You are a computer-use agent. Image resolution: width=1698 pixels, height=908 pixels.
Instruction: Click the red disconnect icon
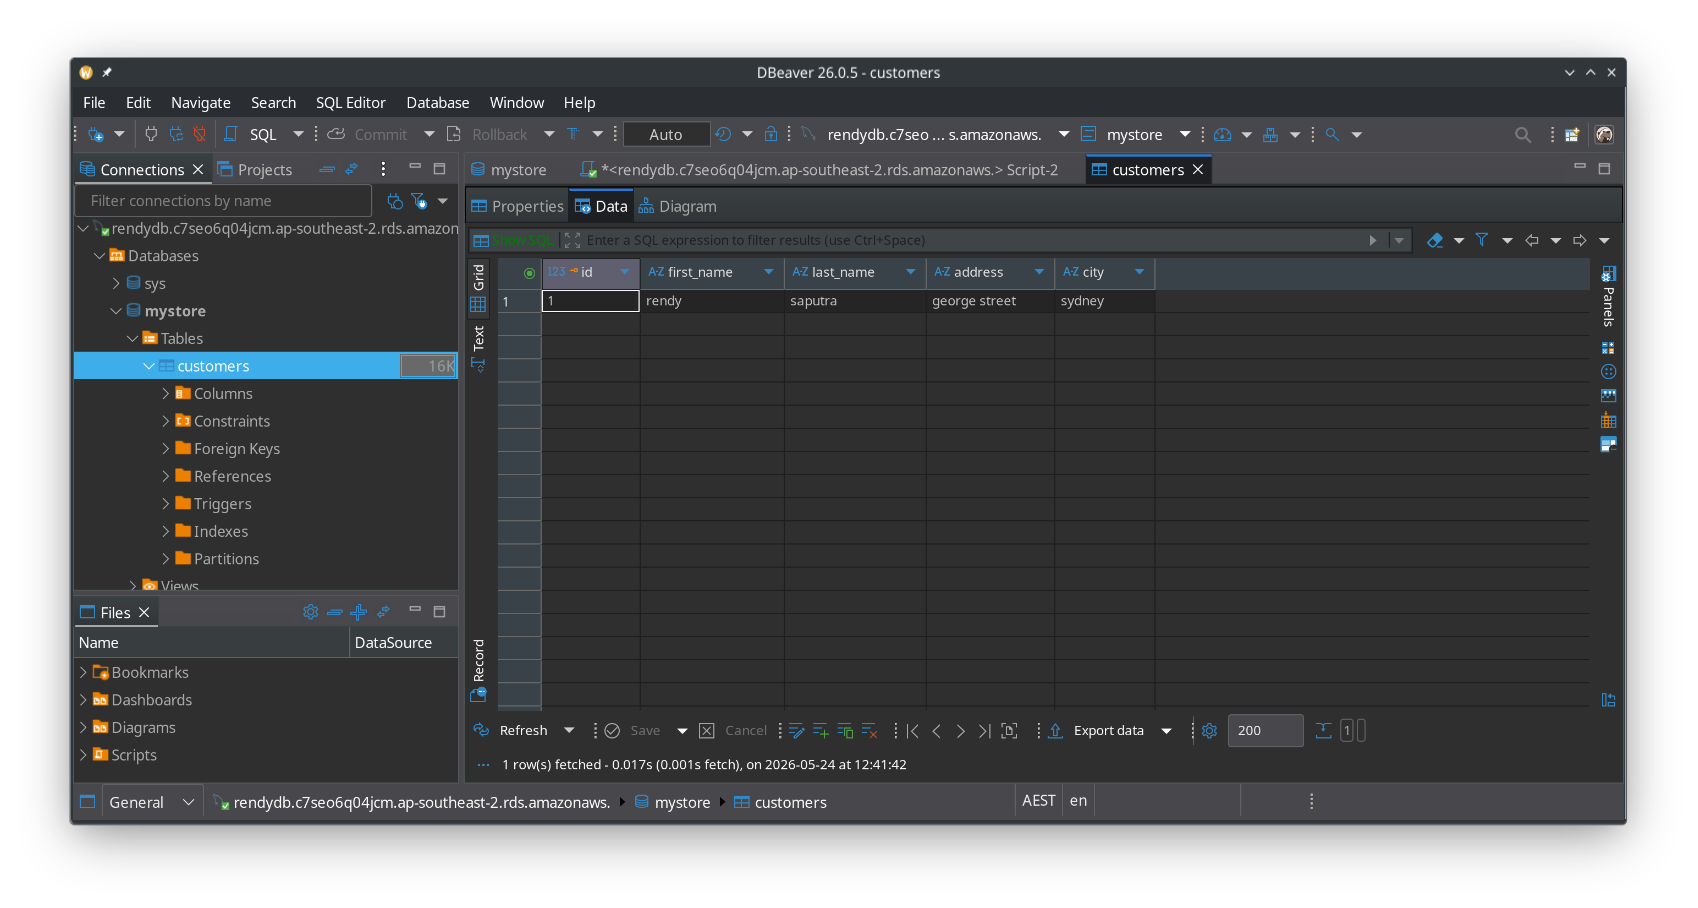click(200, 134)
